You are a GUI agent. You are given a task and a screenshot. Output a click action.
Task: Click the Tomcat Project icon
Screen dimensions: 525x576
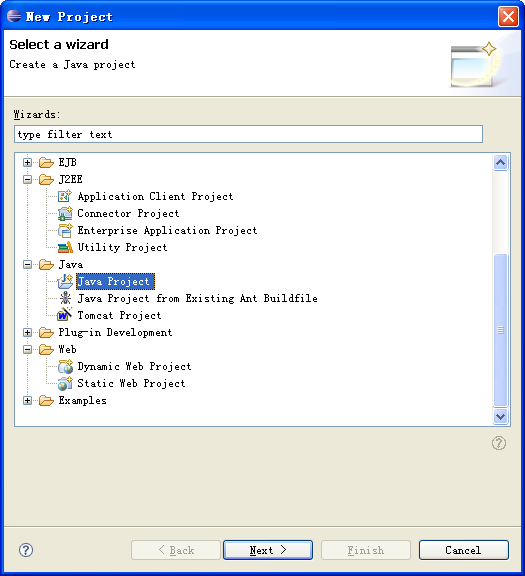65,315
